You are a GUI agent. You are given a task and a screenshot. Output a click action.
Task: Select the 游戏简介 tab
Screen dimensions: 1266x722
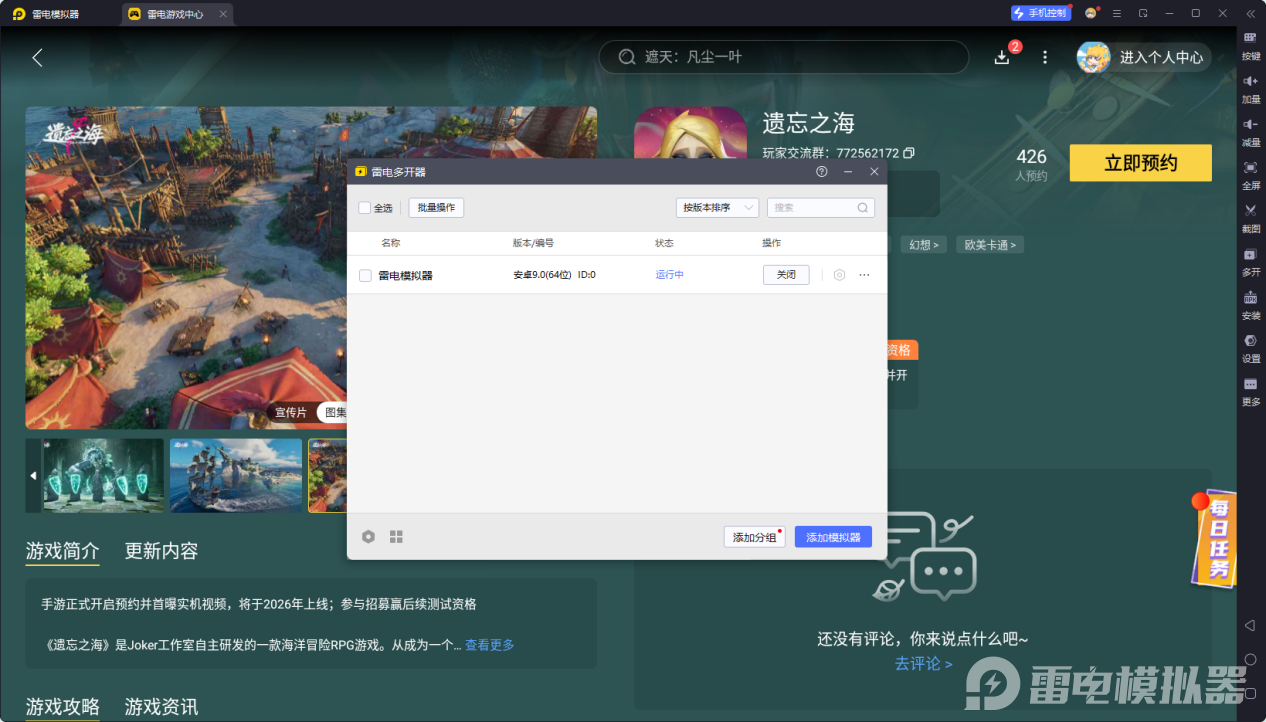(63, 551)
